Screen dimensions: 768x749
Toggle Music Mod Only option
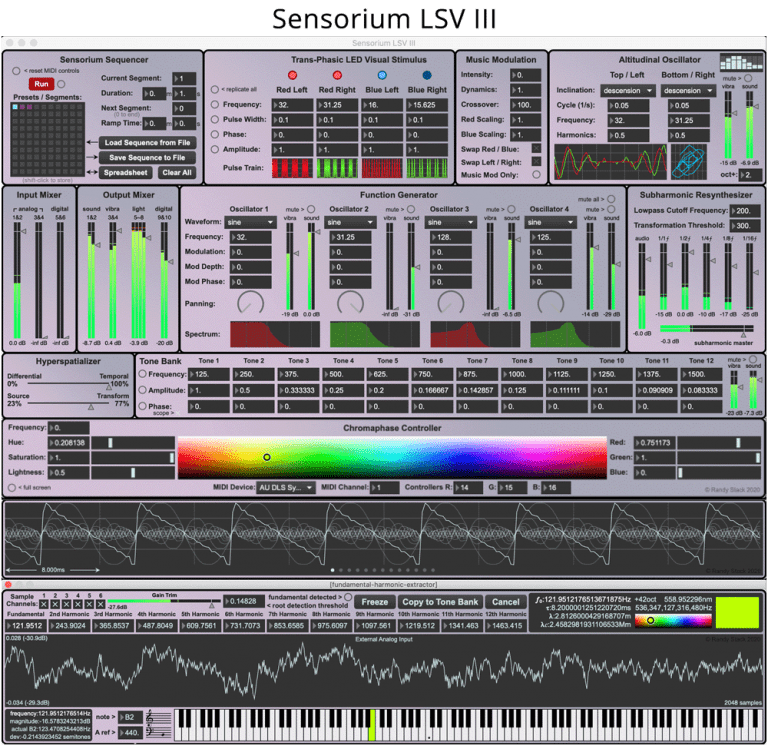pyautogui.click(x=537, y=175)
